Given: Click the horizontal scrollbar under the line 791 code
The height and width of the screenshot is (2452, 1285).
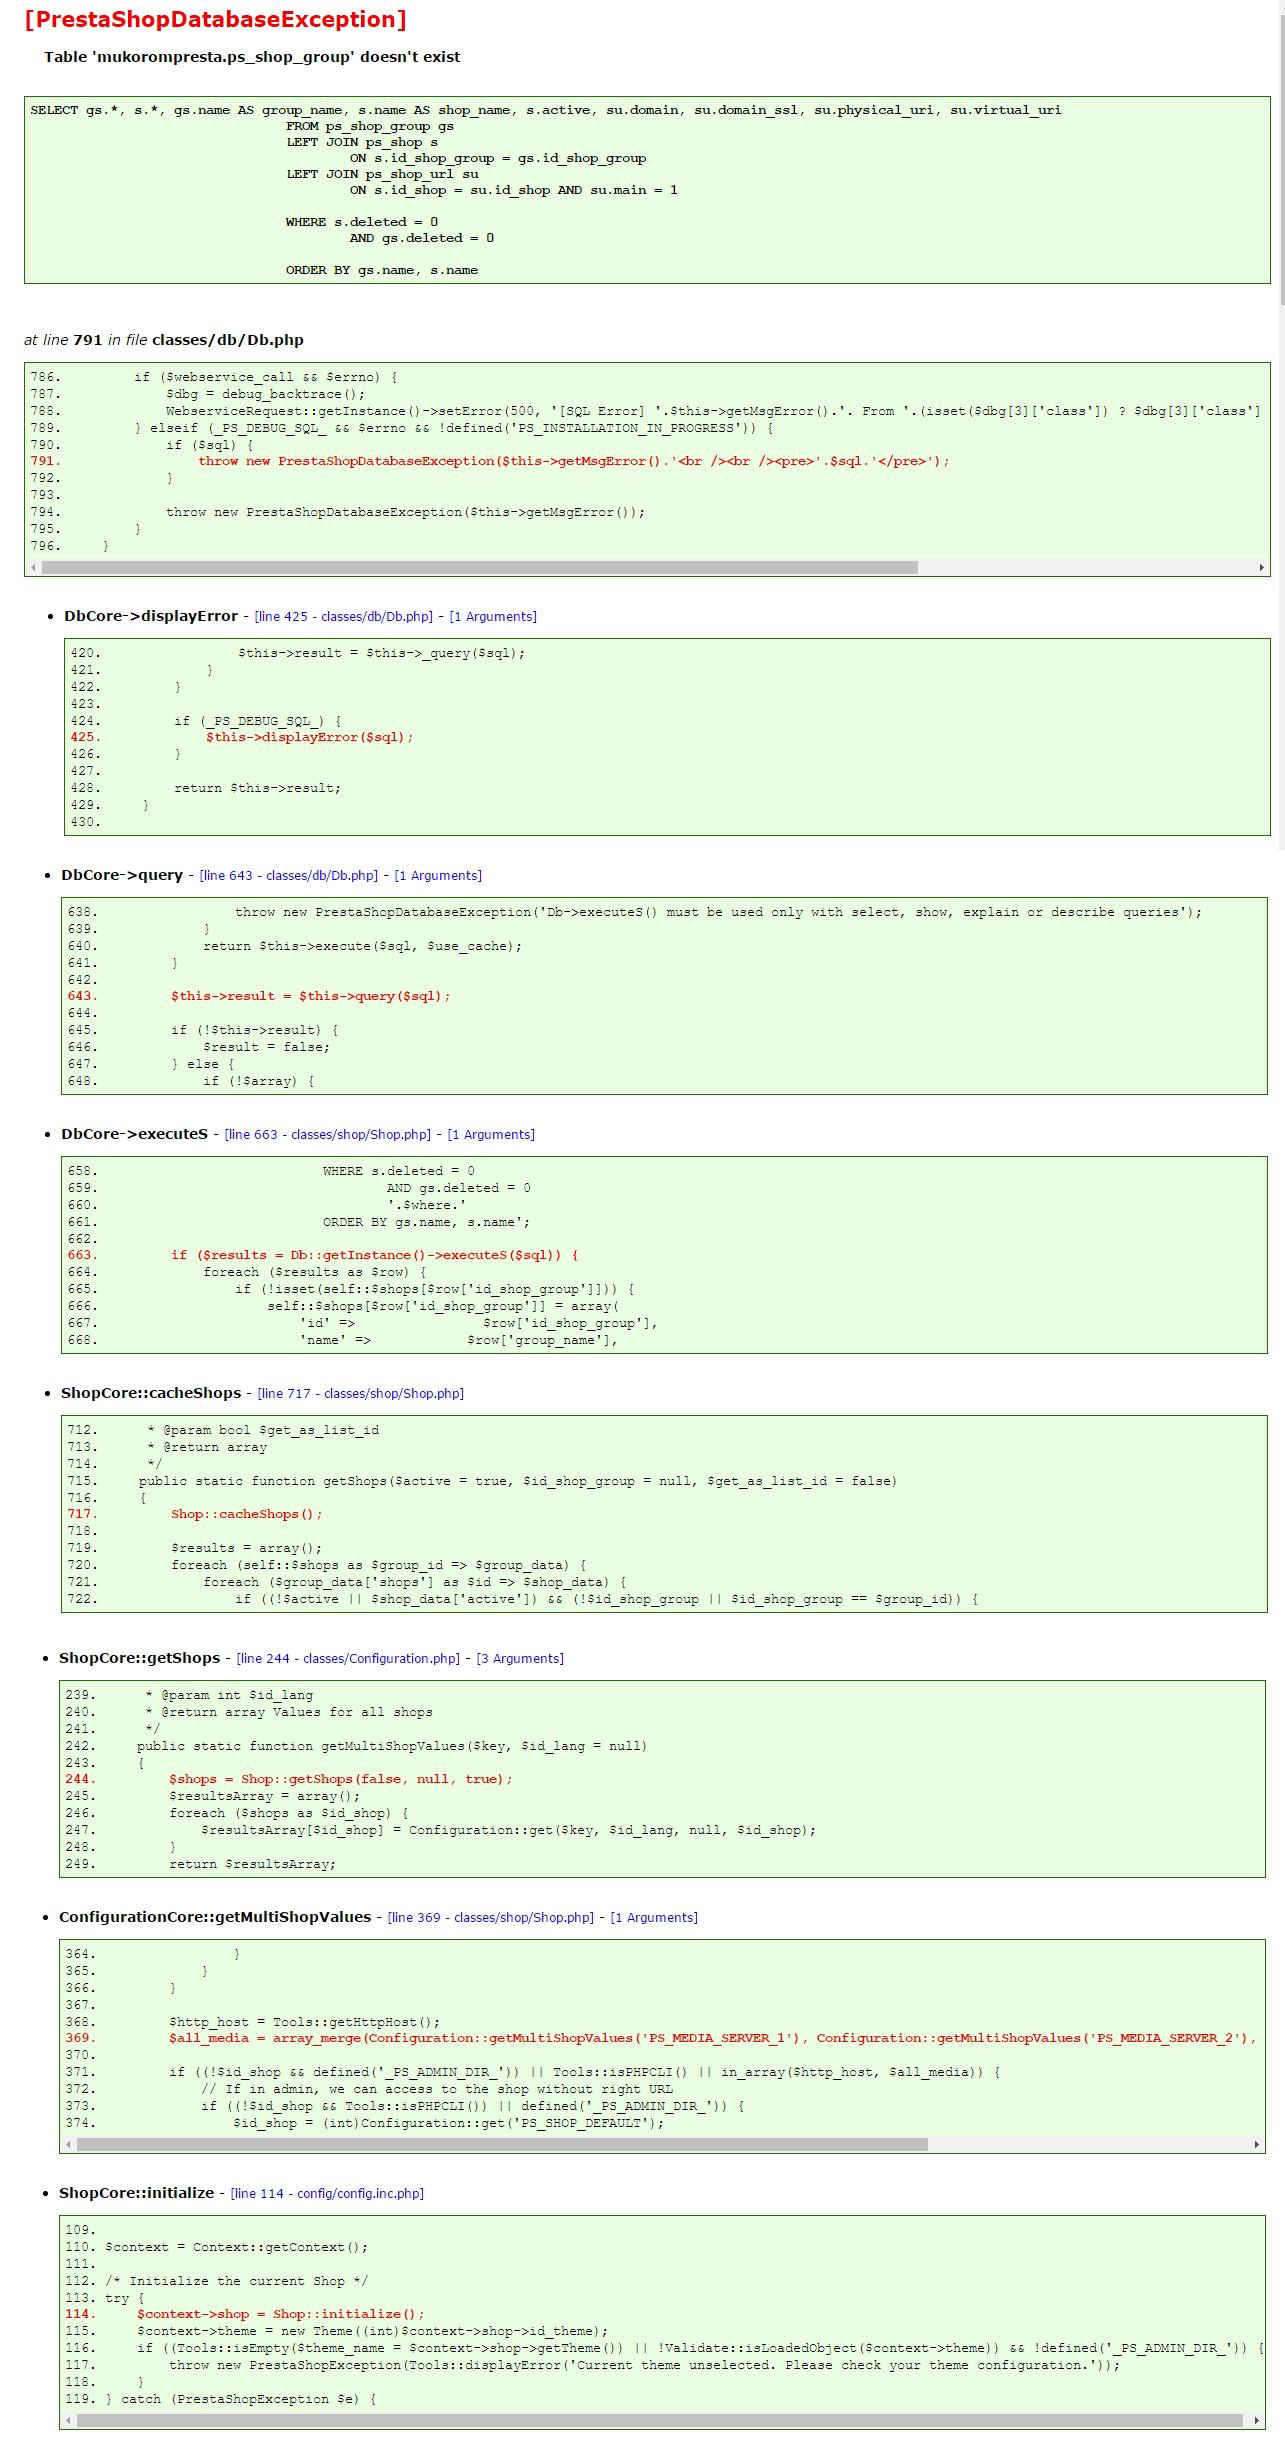Looking at the screenshot, I should (479, 567).
